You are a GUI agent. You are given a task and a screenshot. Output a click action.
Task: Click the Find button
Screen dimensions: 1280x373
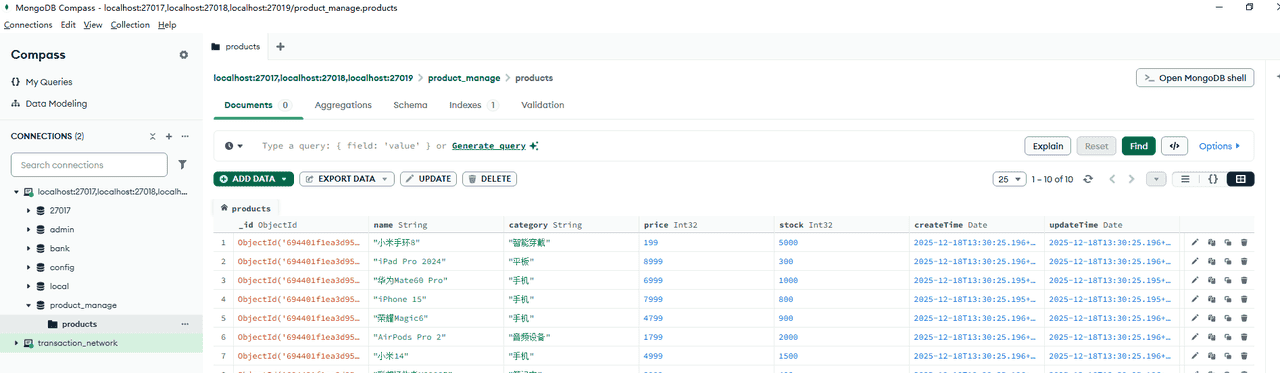pyautogui.click(x=1139, y=146)
